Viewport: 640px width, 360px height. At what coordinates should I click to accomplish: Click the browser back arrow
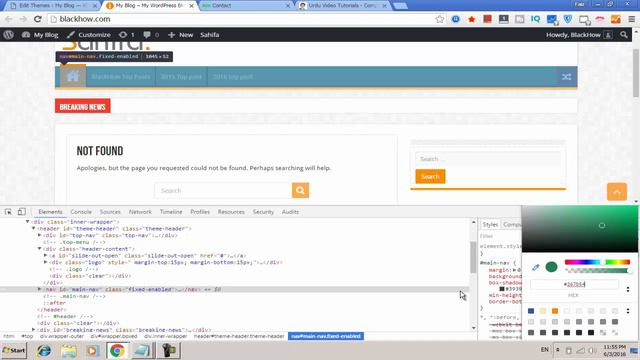point(9,19)
